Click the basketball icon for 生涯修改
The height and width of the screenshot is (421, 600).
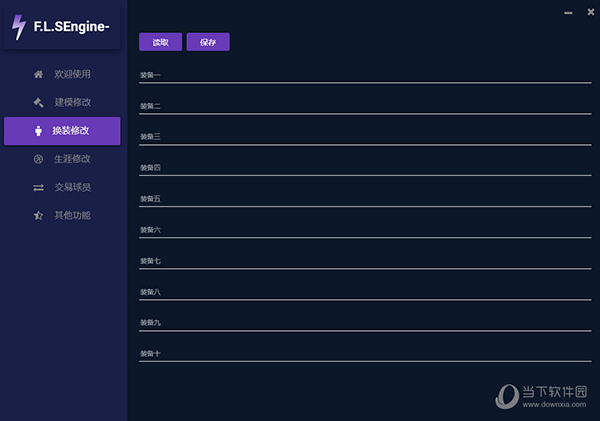pyautogui.click(x=38, y=159)
